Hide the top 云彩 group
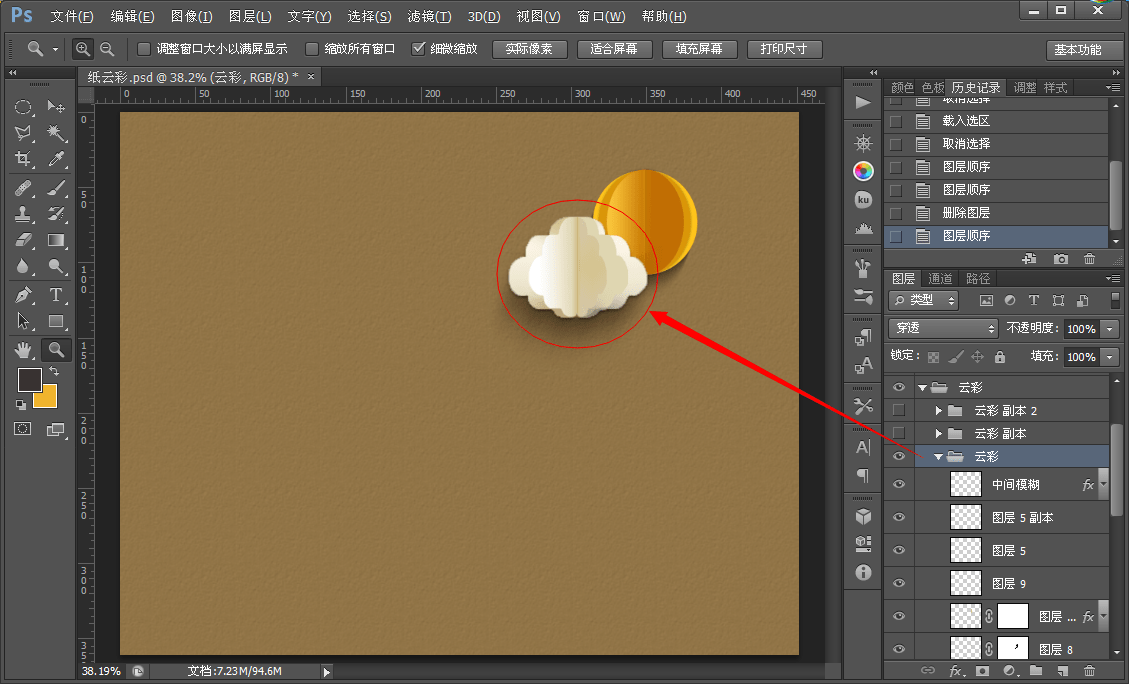Screen dimensions: 1129x684 click(899, 387)
